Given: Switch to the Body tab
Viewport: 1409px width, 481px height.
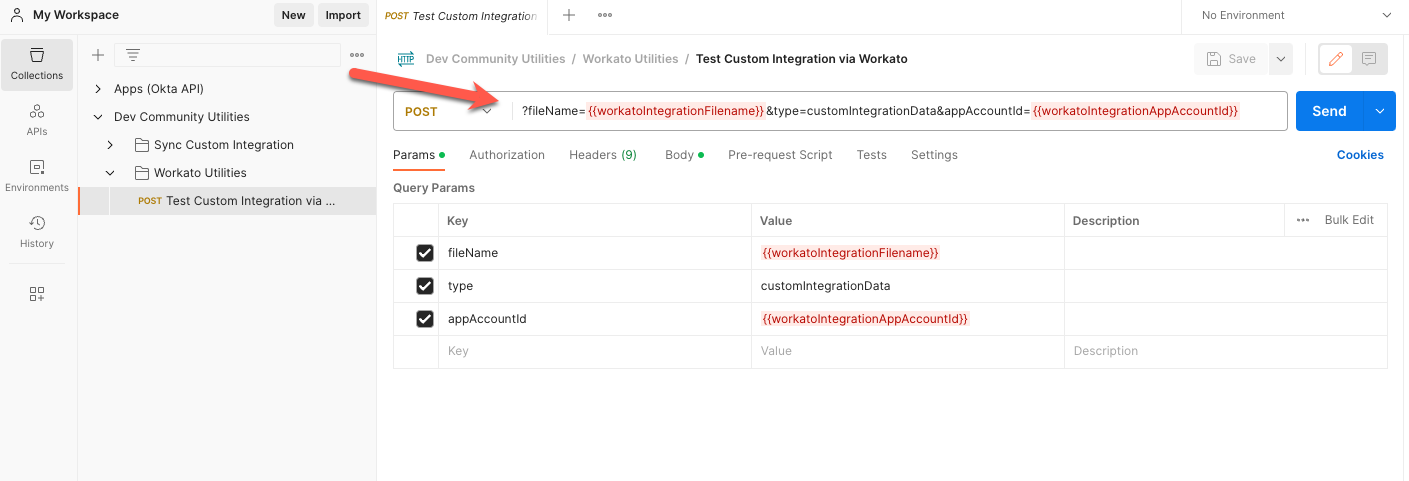Looking at the screenshot, I should 684,155.
